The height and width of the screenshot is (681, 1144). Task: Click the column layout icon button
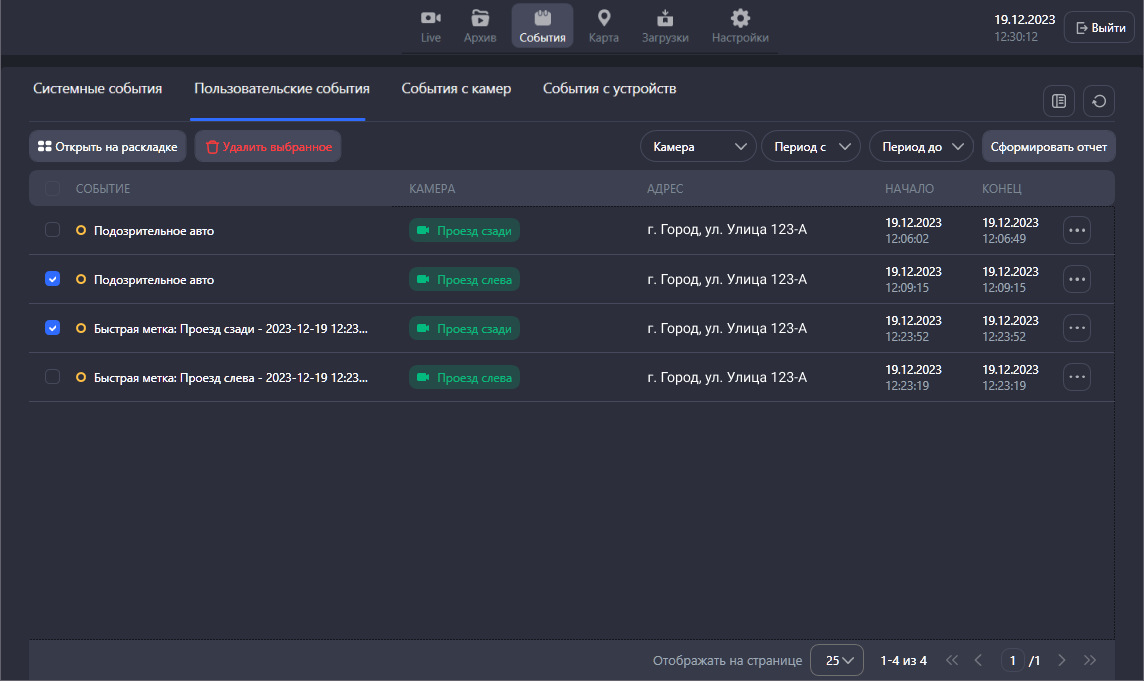click(x=1059, y=101)
